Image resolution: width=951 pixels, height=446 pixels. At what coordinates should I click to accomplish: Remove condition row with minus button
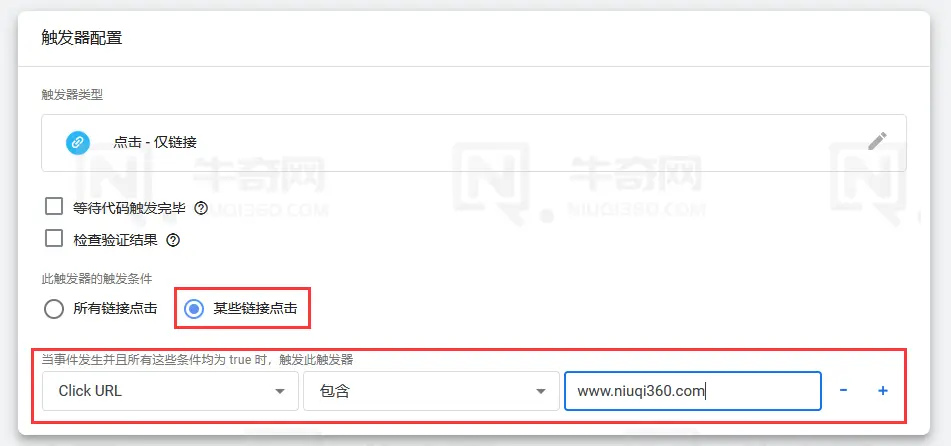tap(843, 390)
